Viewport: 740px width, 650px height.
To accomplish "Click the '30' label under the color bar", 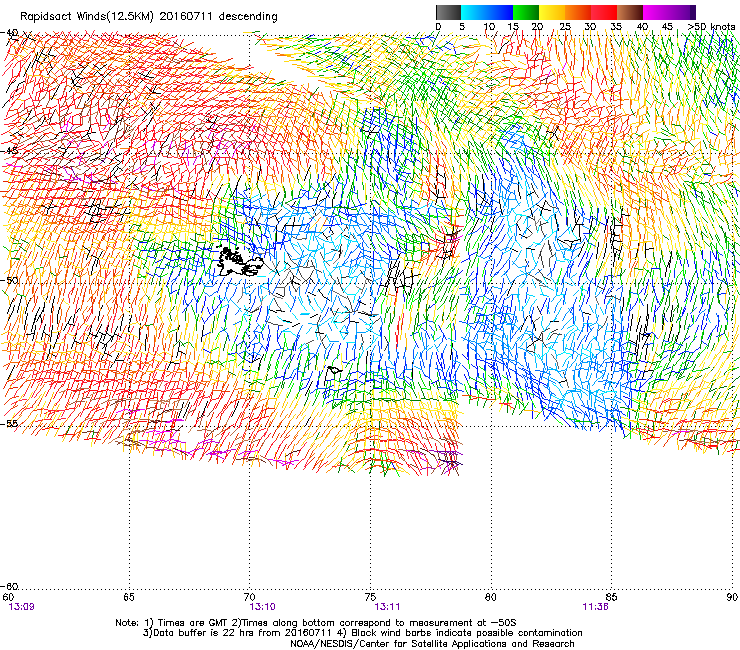I will pyautogui.click(x=590, y=27).
